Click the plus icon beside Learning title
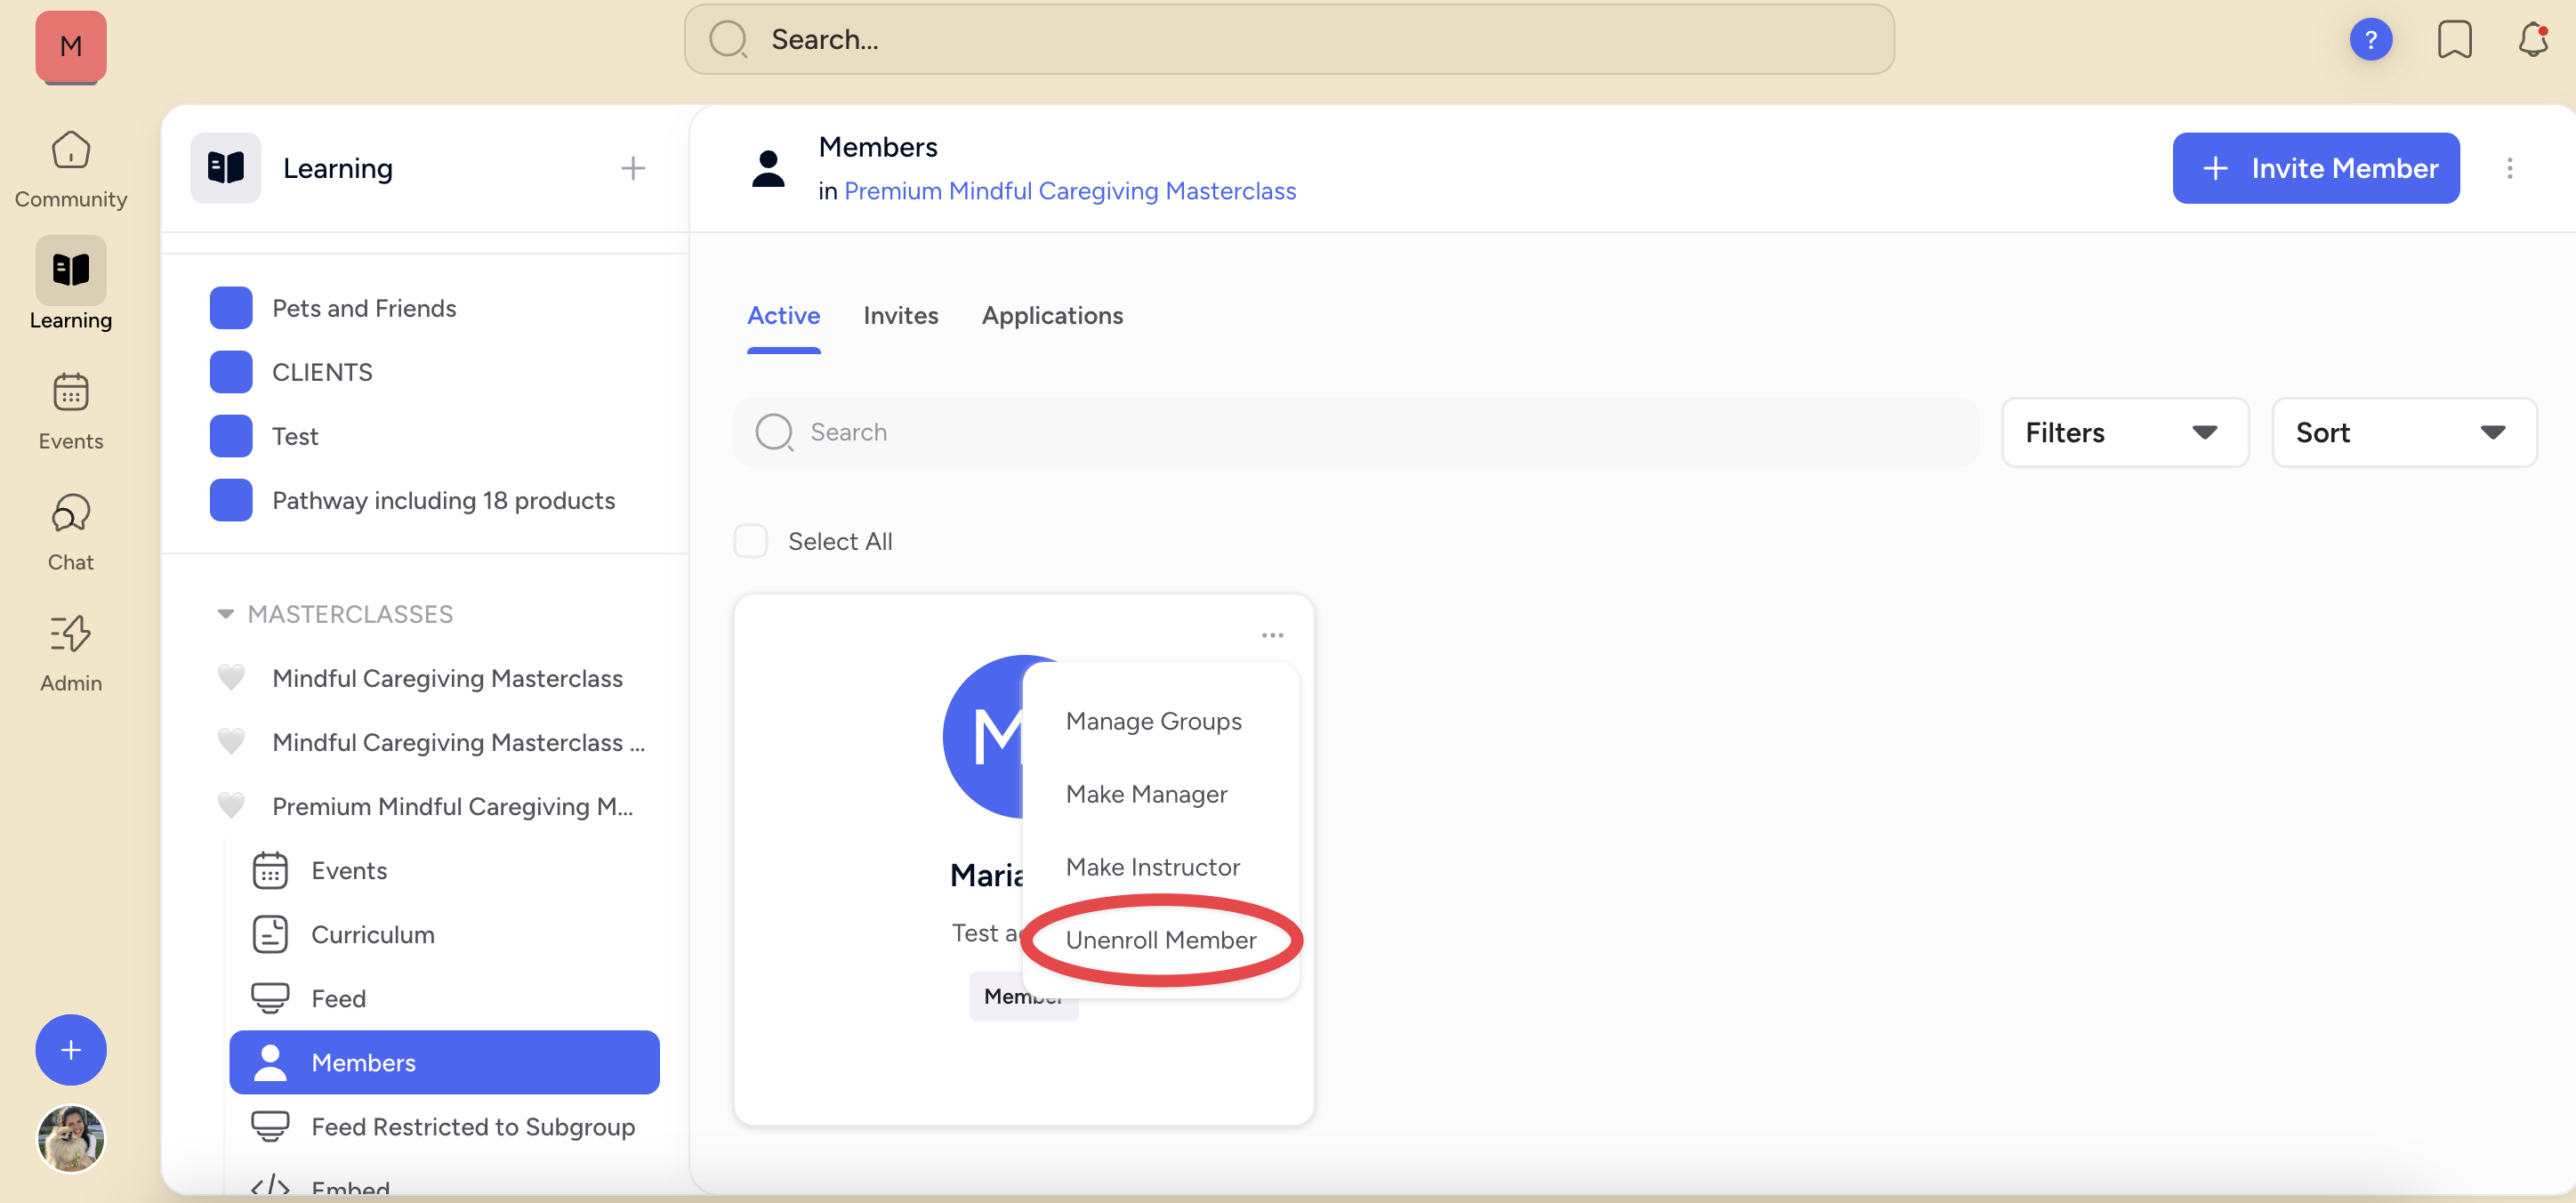 [633, 168]
